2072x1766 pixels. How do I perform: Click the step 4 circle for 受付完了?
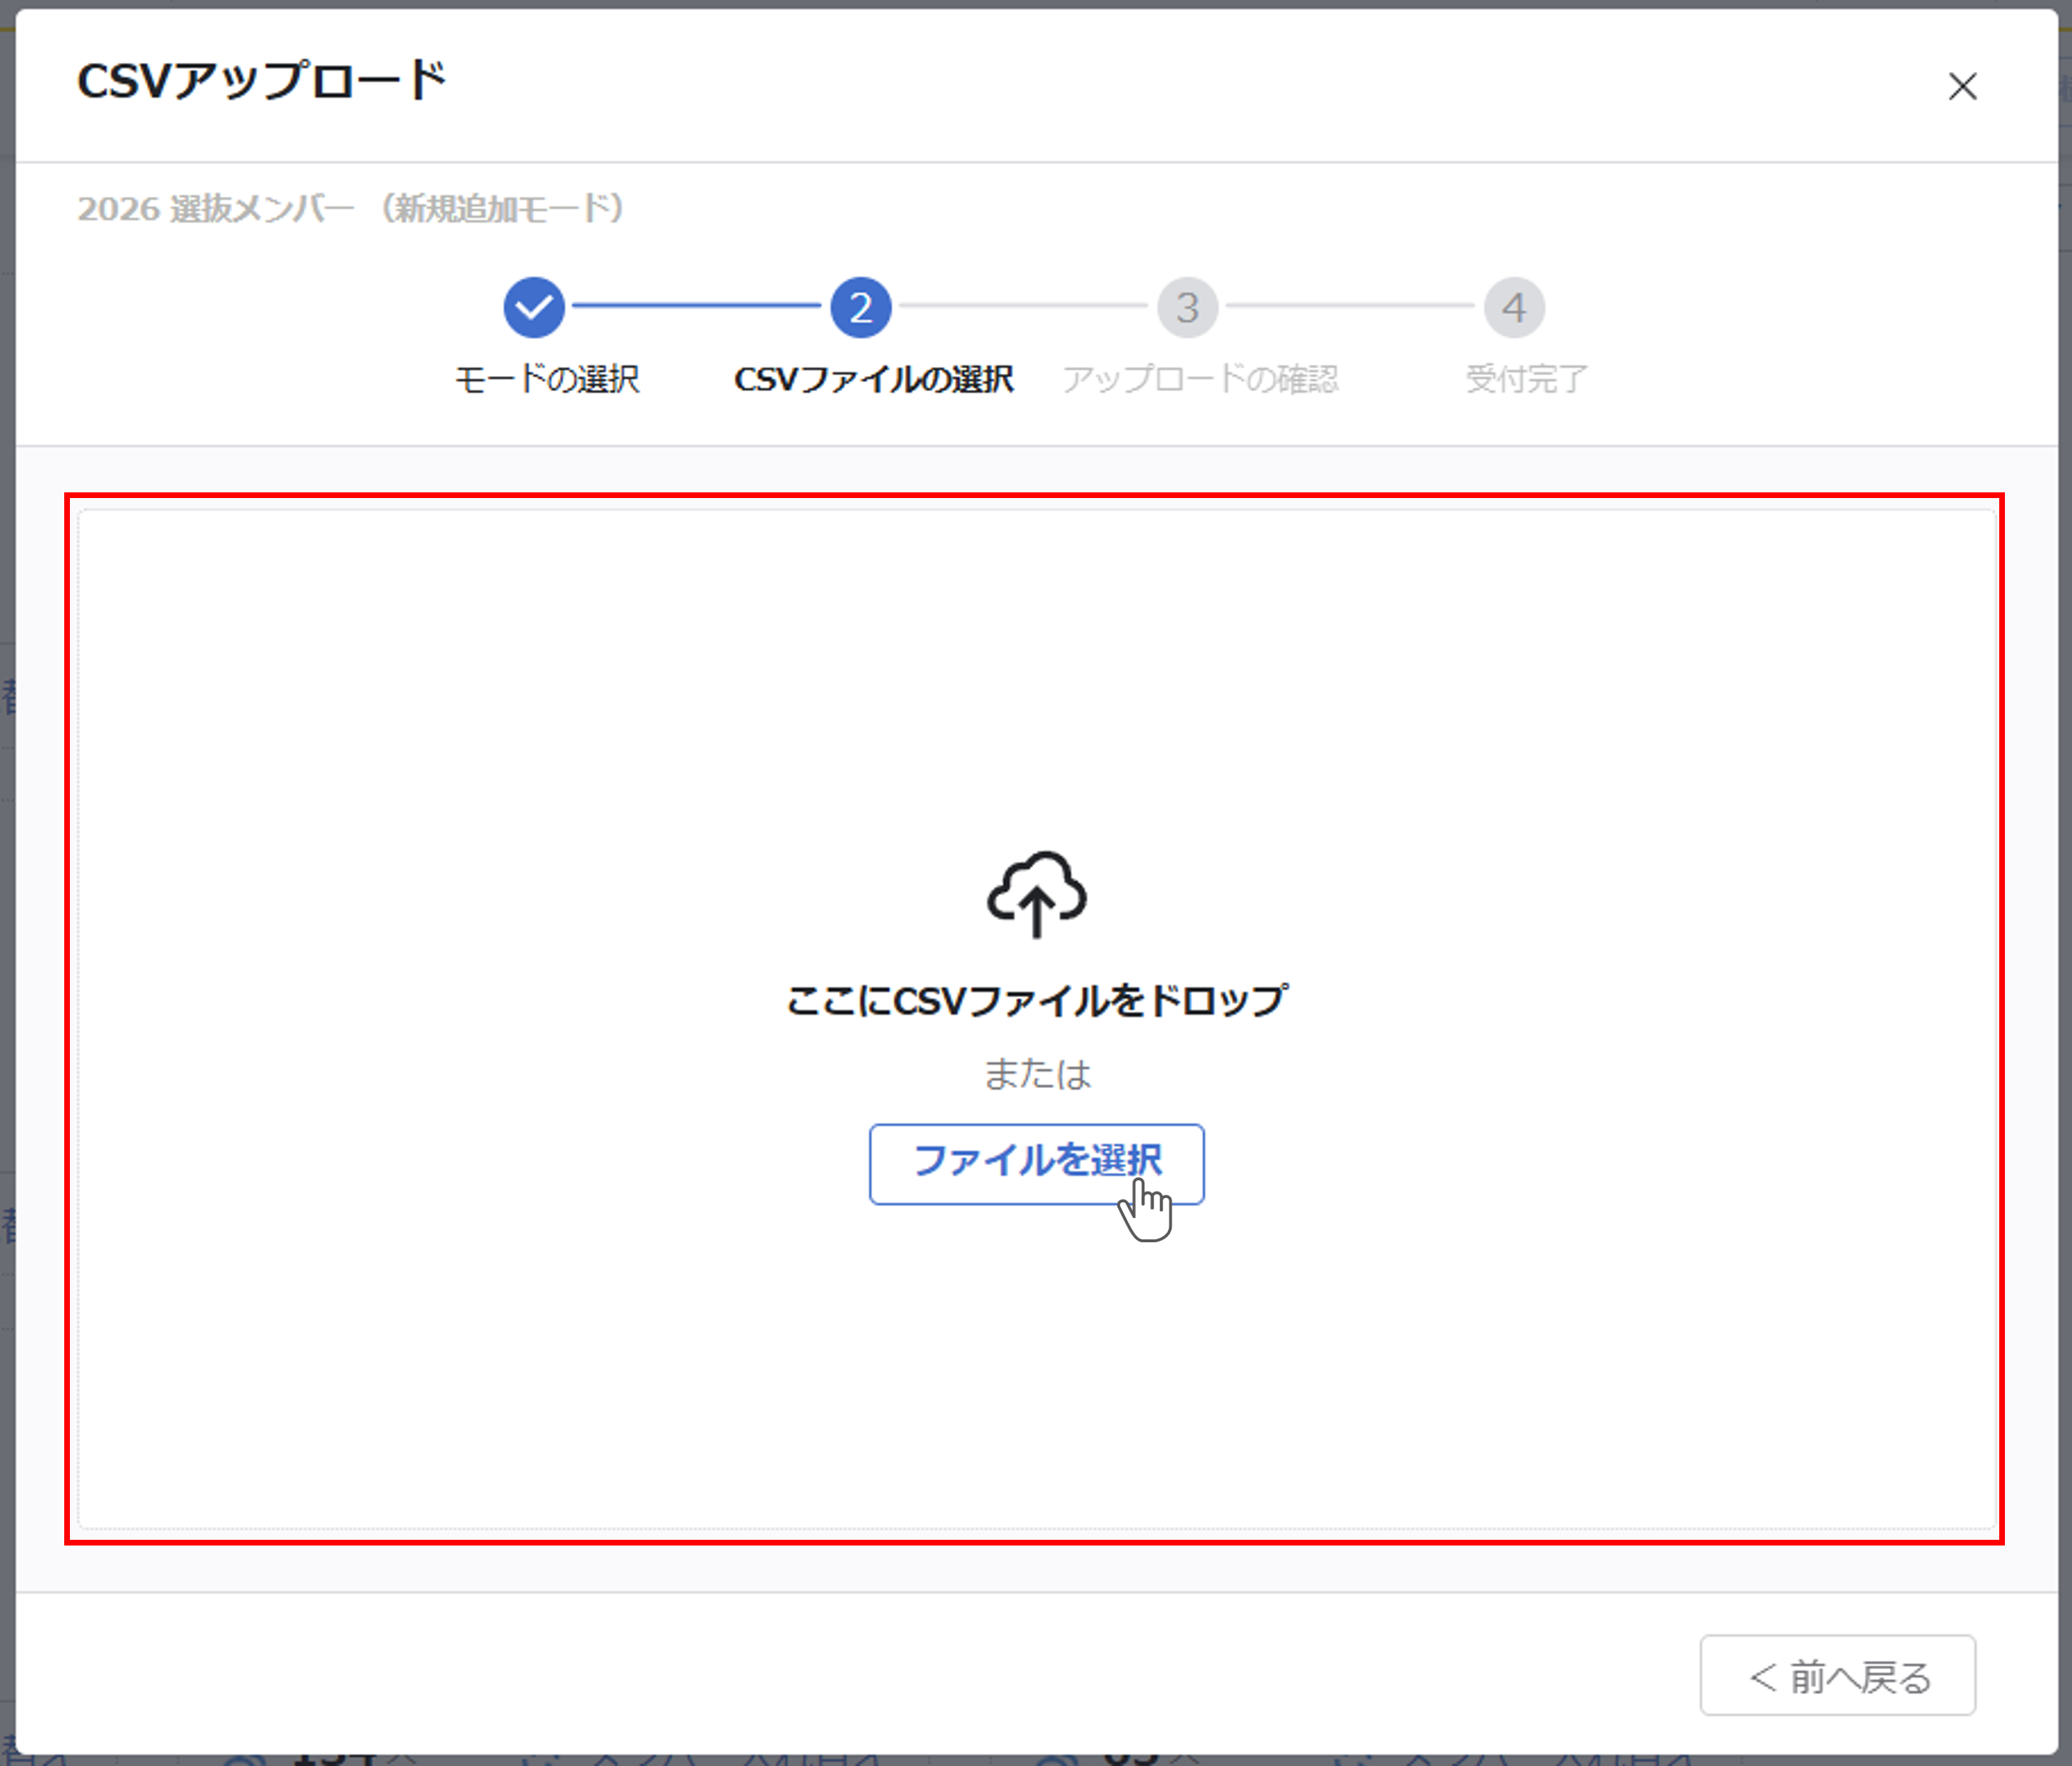click(x=1514, y=307)
